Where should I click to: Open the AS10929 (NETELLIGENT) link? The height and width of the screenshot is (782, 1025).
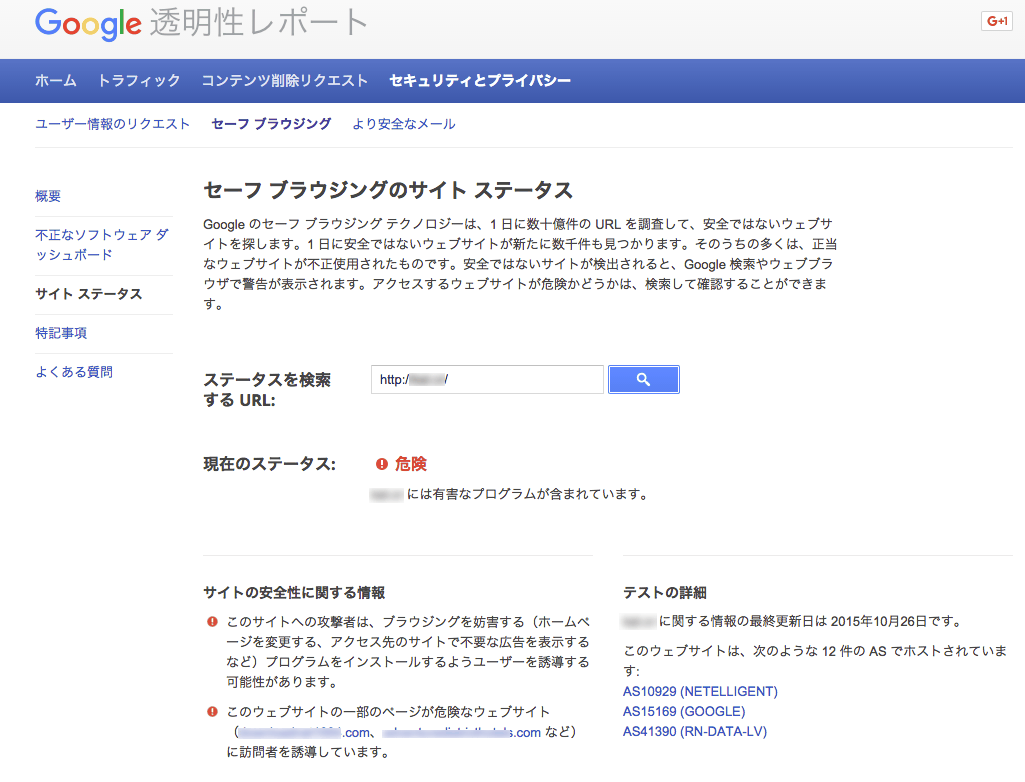coord(700,691)
